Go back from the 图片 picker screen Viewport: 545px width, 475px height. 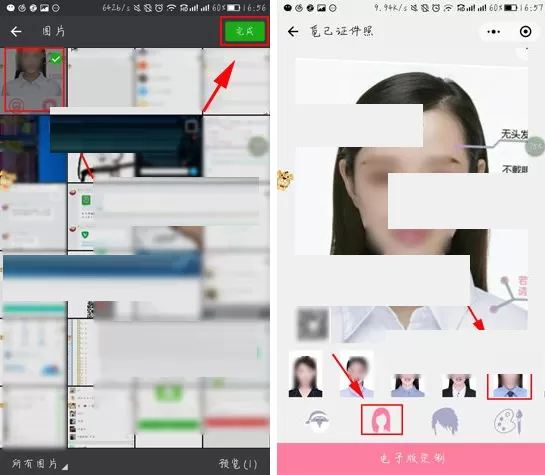coord(16,32)
